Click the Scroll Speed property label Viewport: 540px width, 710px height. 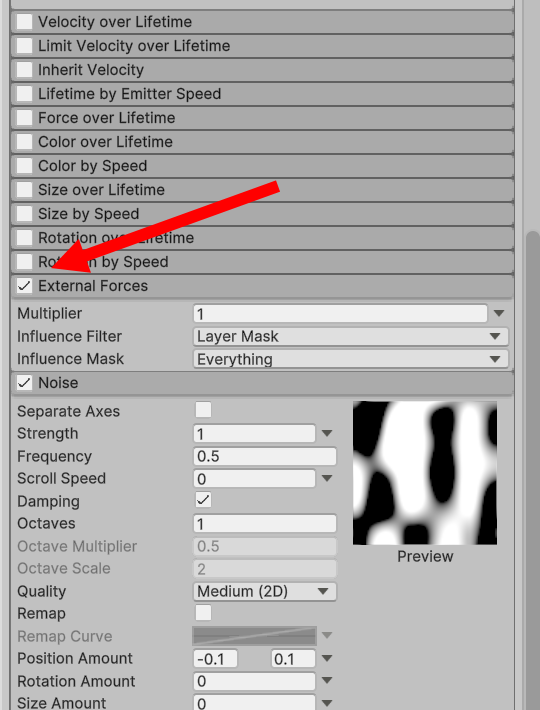[x=61, y=478]
